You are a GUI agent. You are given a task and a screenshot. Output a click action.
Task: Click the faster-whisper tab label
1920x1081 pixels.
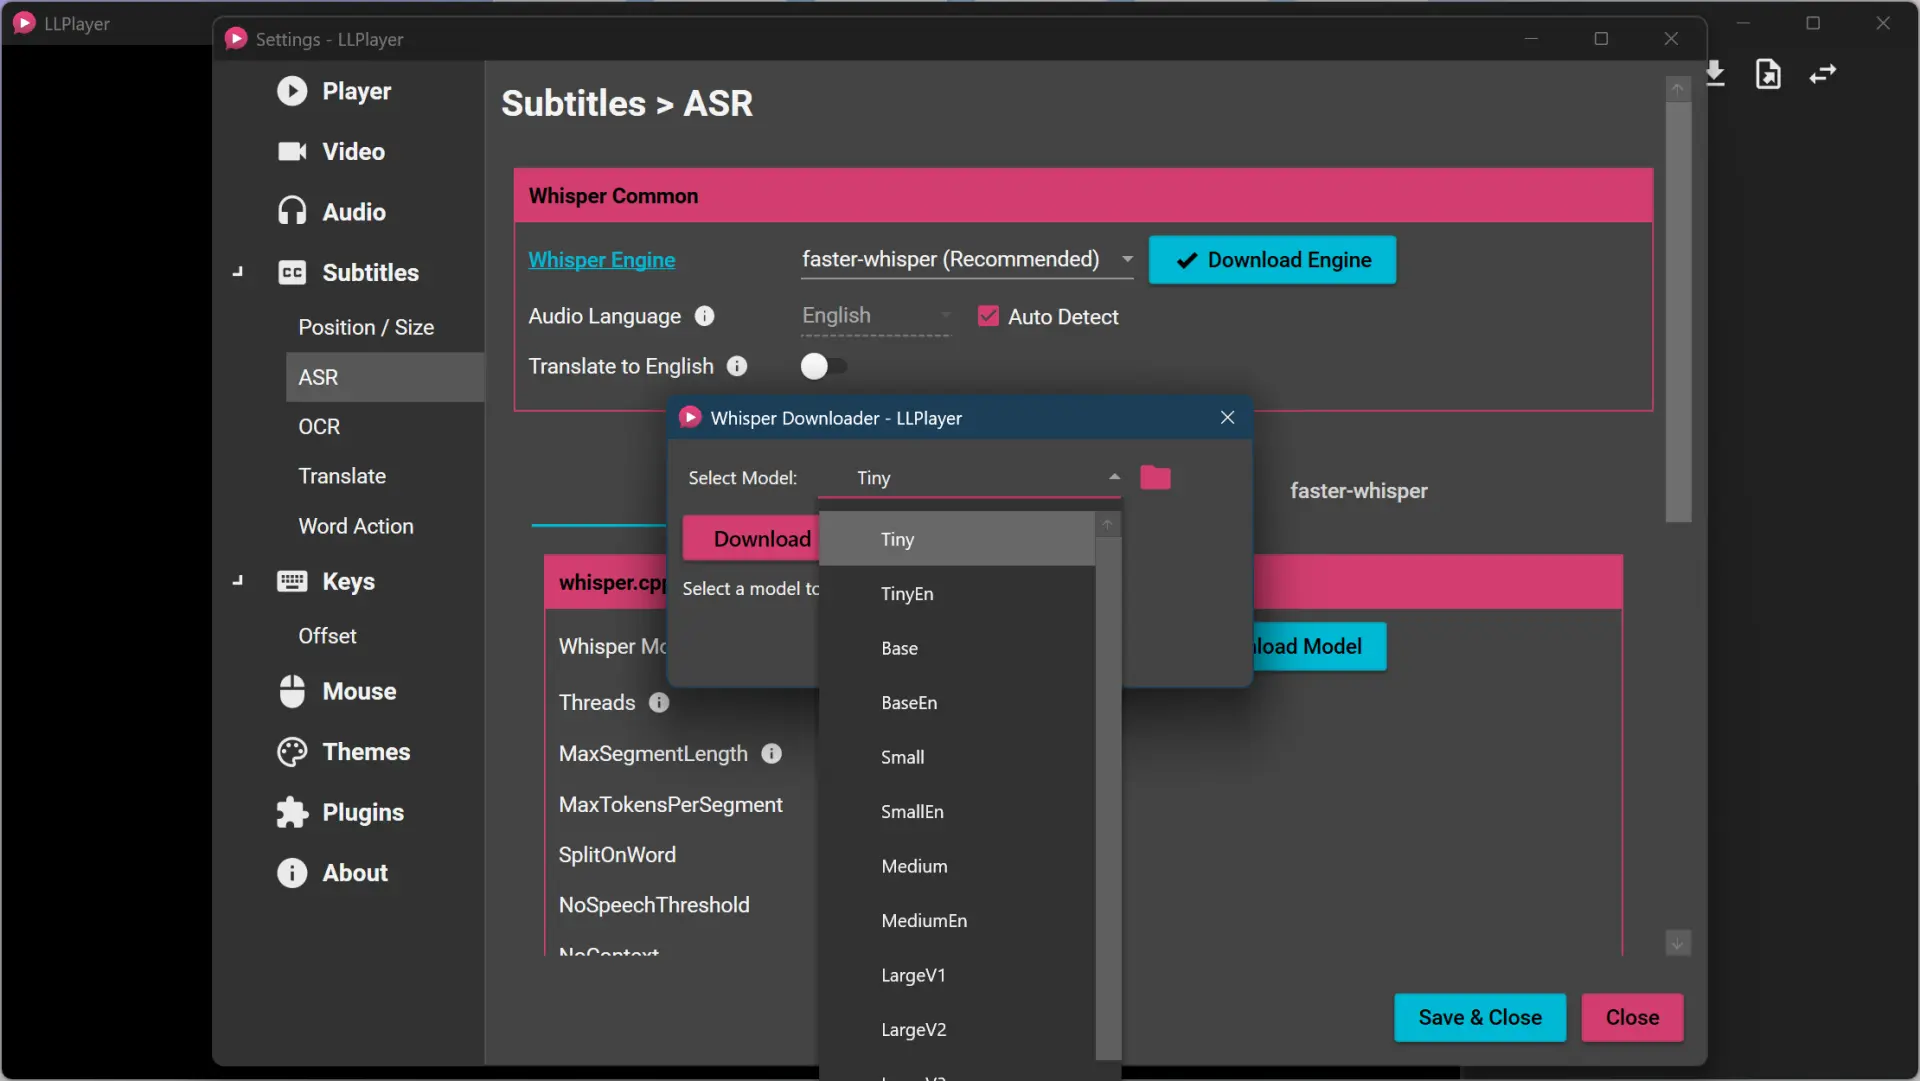click(x=1358, y=491)
